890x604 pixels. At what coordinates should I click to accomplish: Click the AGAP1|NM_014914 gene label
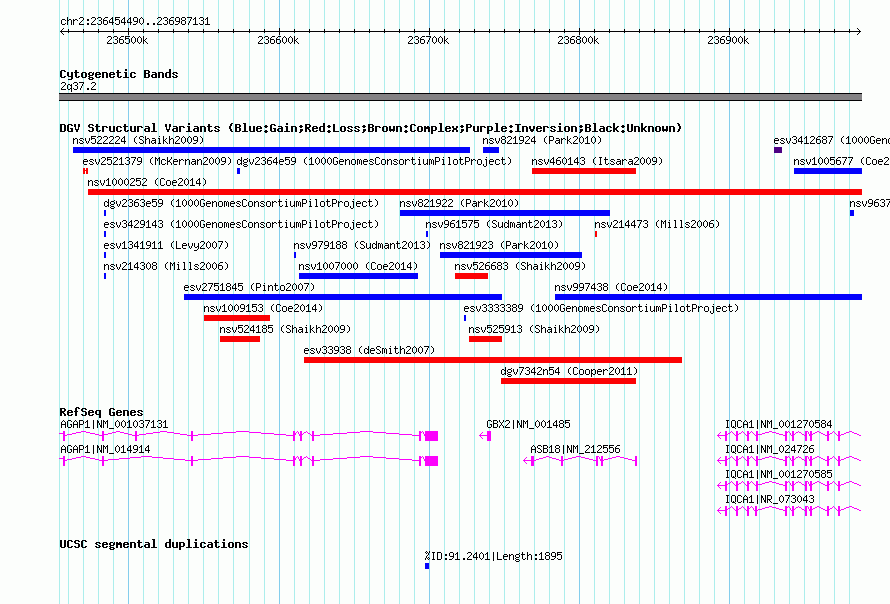point(105,449)
